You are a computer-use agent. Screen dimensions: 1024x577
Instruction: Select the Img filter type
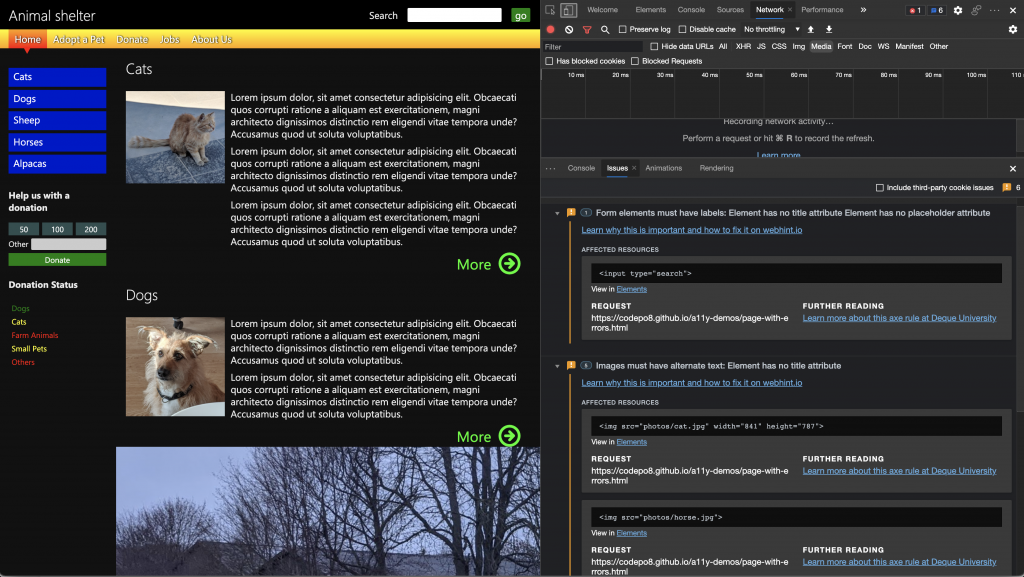click(x=799, y=46)
